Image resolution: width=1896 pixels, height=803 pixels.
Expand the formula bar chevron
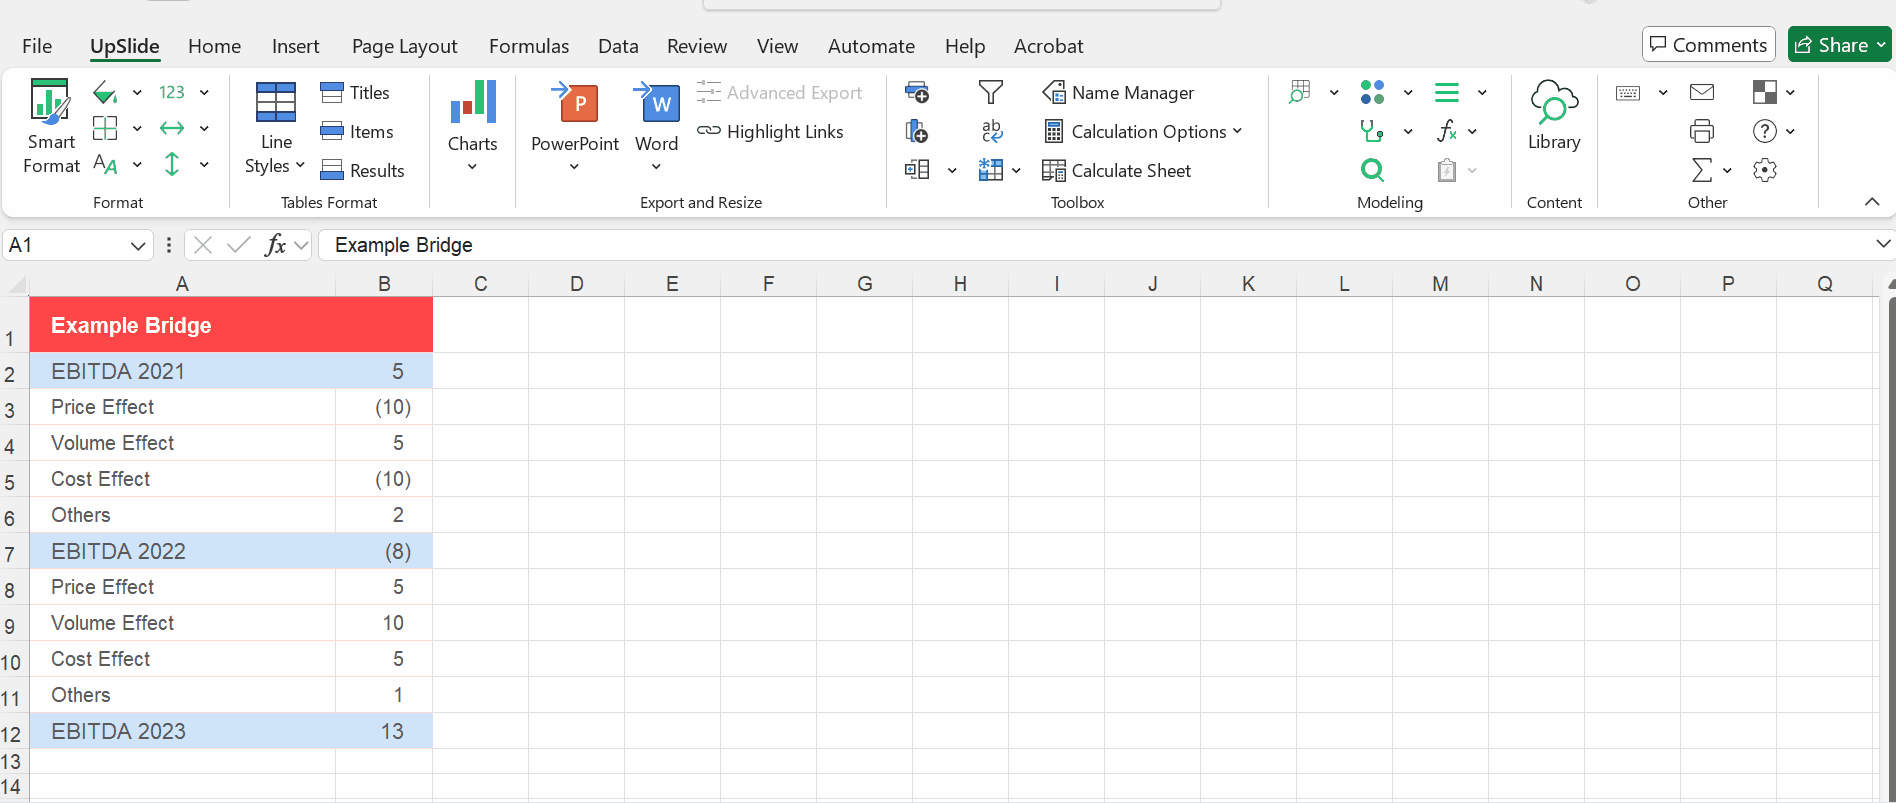(1883, 244)
